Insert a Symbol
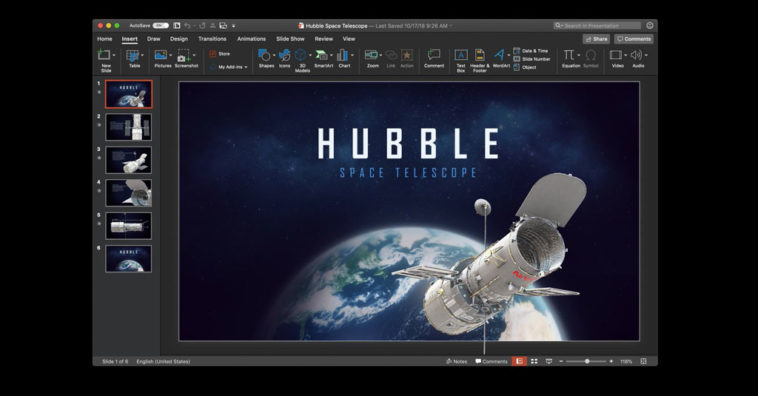The width and height of the screenshot is (758, 396). [591, 59]
